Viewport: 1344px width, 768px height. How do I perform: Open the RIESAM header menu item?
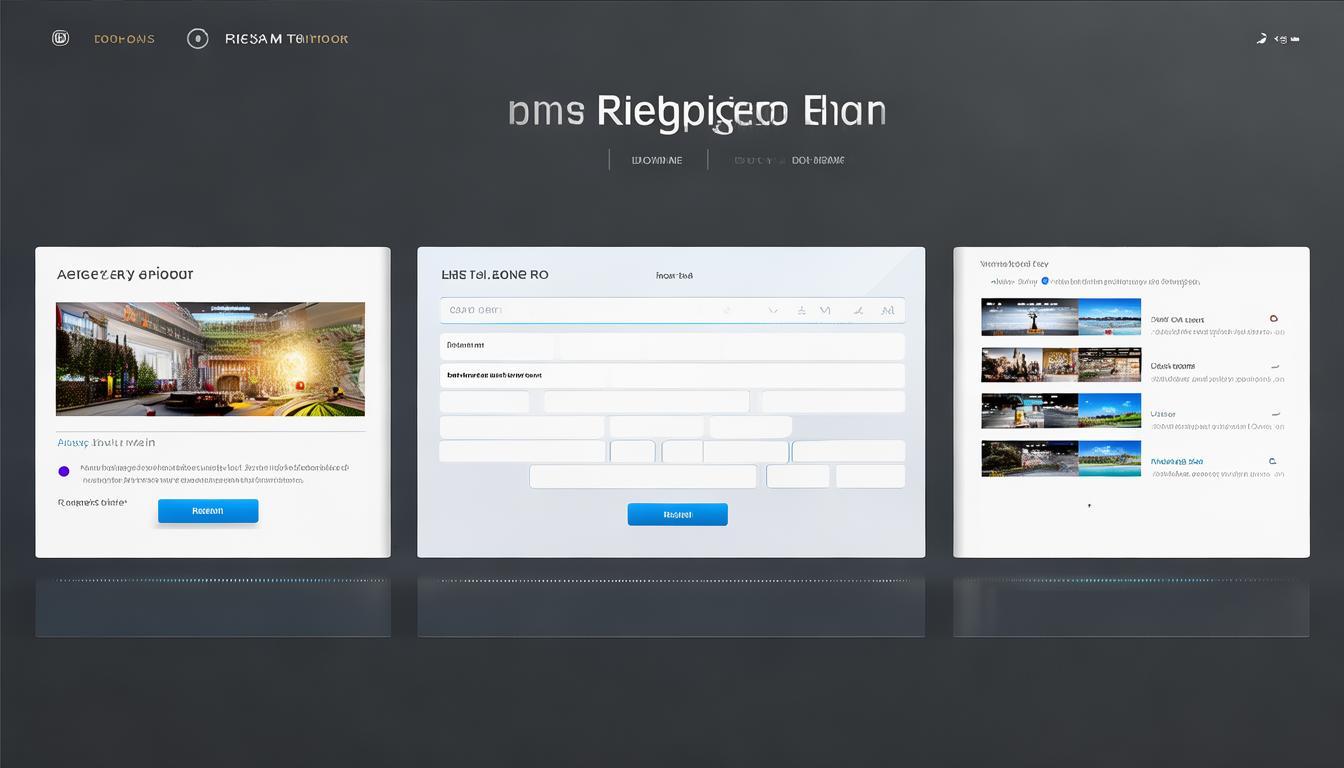[x=286, y=39]
